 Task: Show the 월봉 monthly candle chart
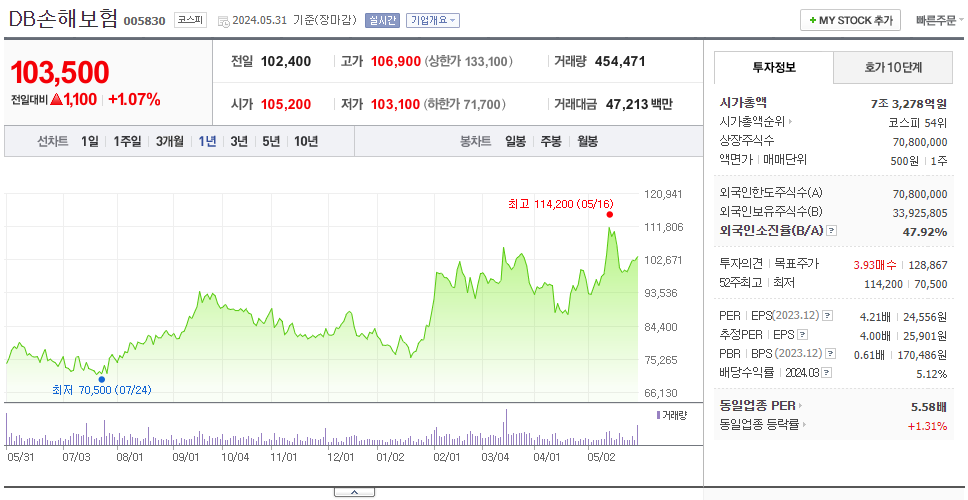click(x=588, y=141)
